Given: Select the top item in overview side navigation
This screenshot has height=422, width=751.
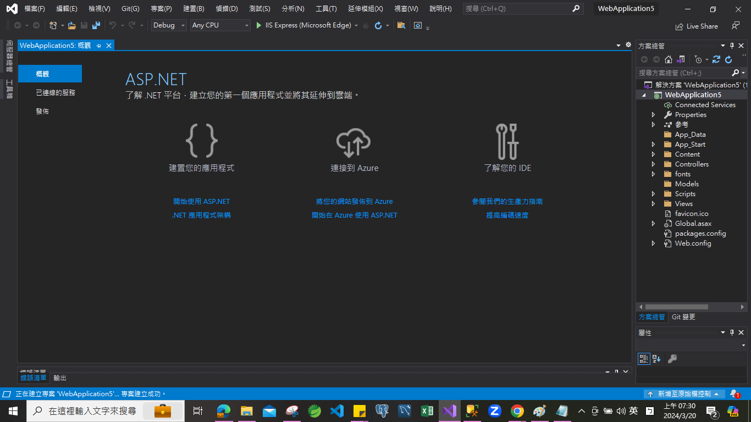Looking at the screenshot, I should coord(50,74).
